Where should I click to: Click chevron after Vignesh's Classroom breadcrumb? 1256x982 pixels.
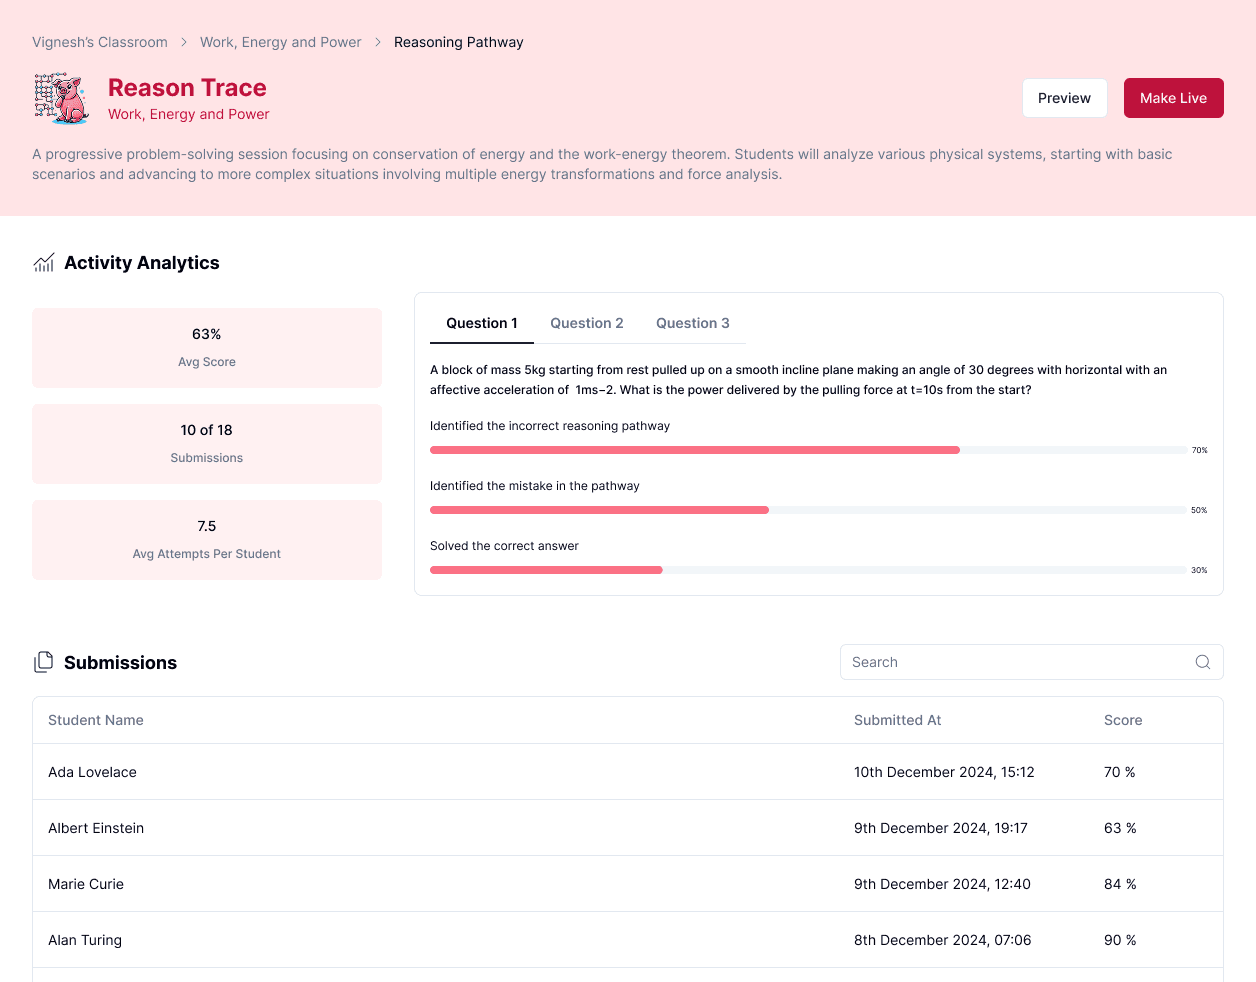(x=184, y=42)
